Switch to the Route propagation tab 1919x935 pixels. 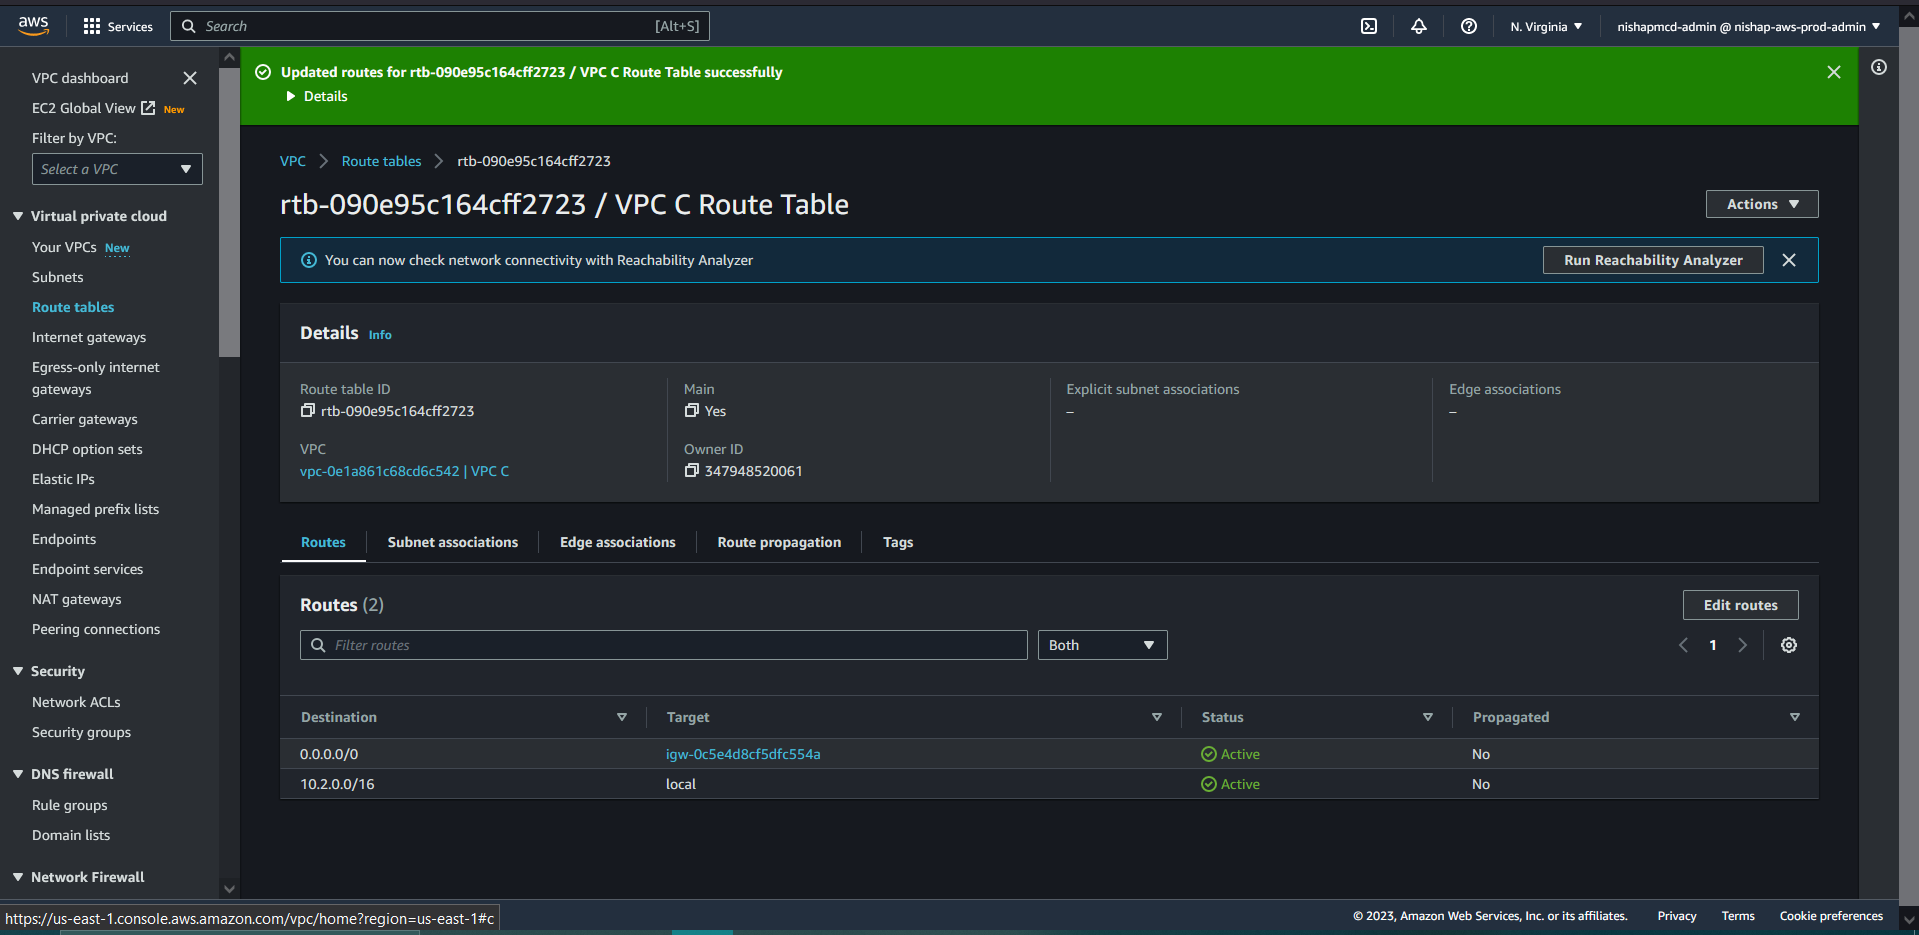[x=778, y=542]
